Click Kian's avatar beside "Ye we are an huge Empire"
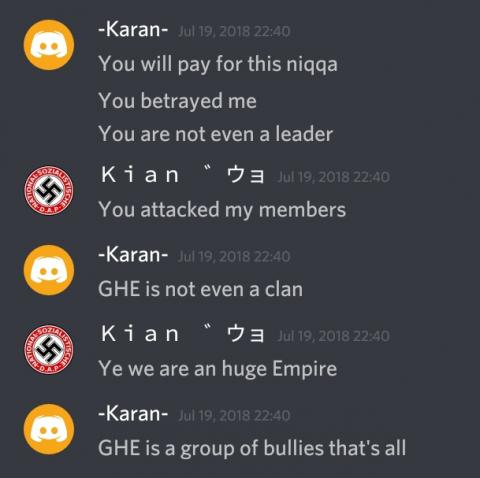The width and height of the screenshot is (480, 478). [x=49, y=349]
